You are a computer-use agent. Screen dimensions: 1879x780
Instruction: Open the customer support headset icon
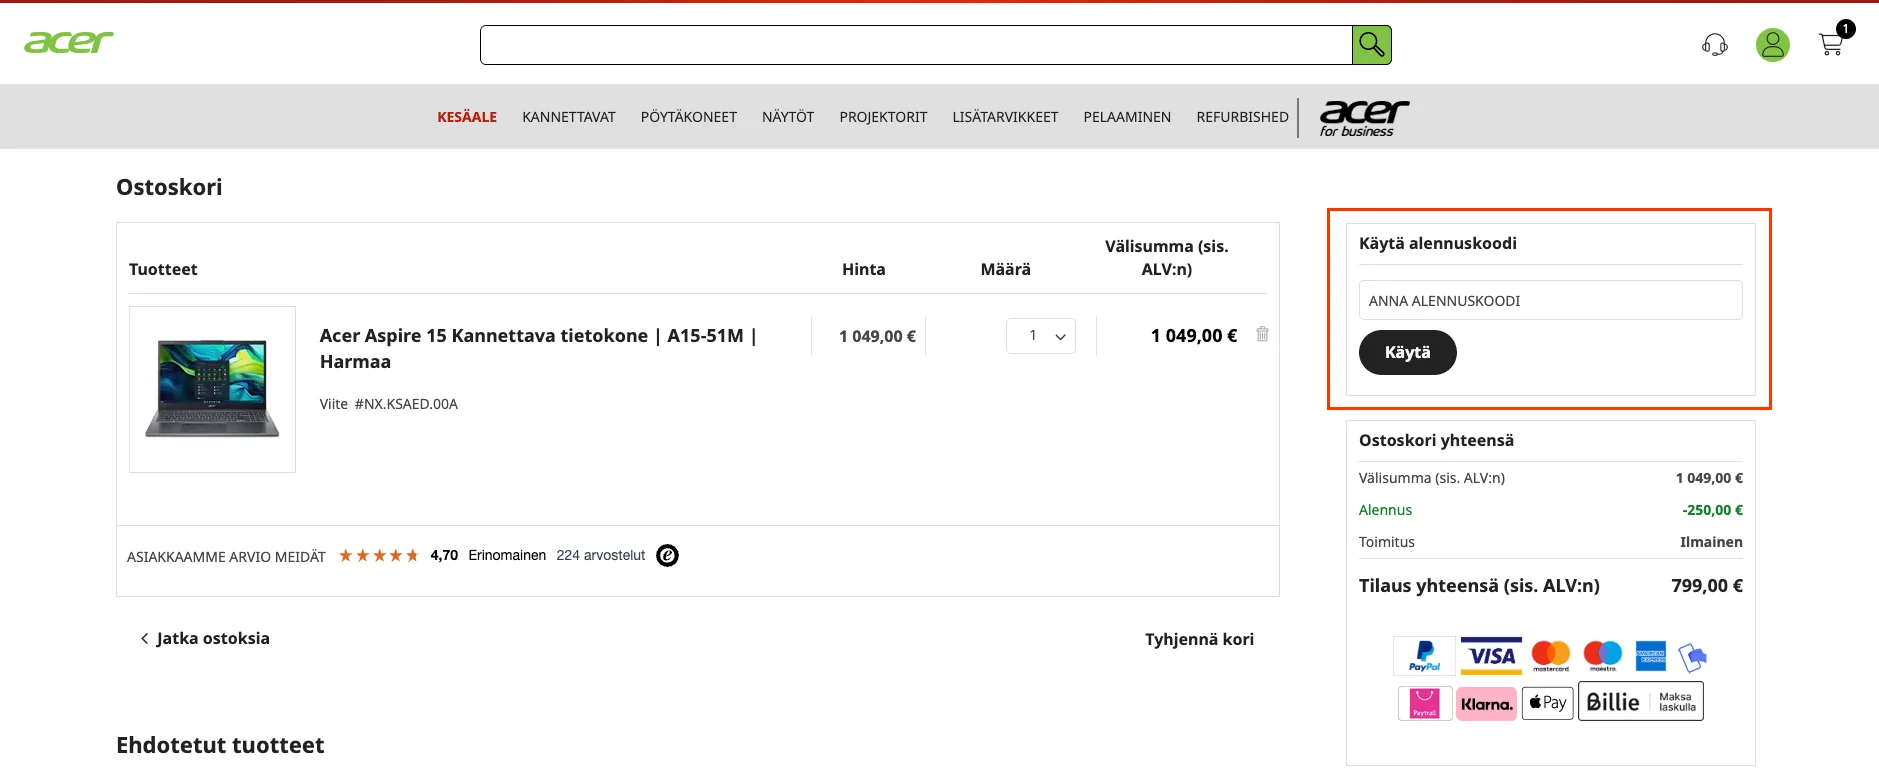click(x=1715, y=45)
